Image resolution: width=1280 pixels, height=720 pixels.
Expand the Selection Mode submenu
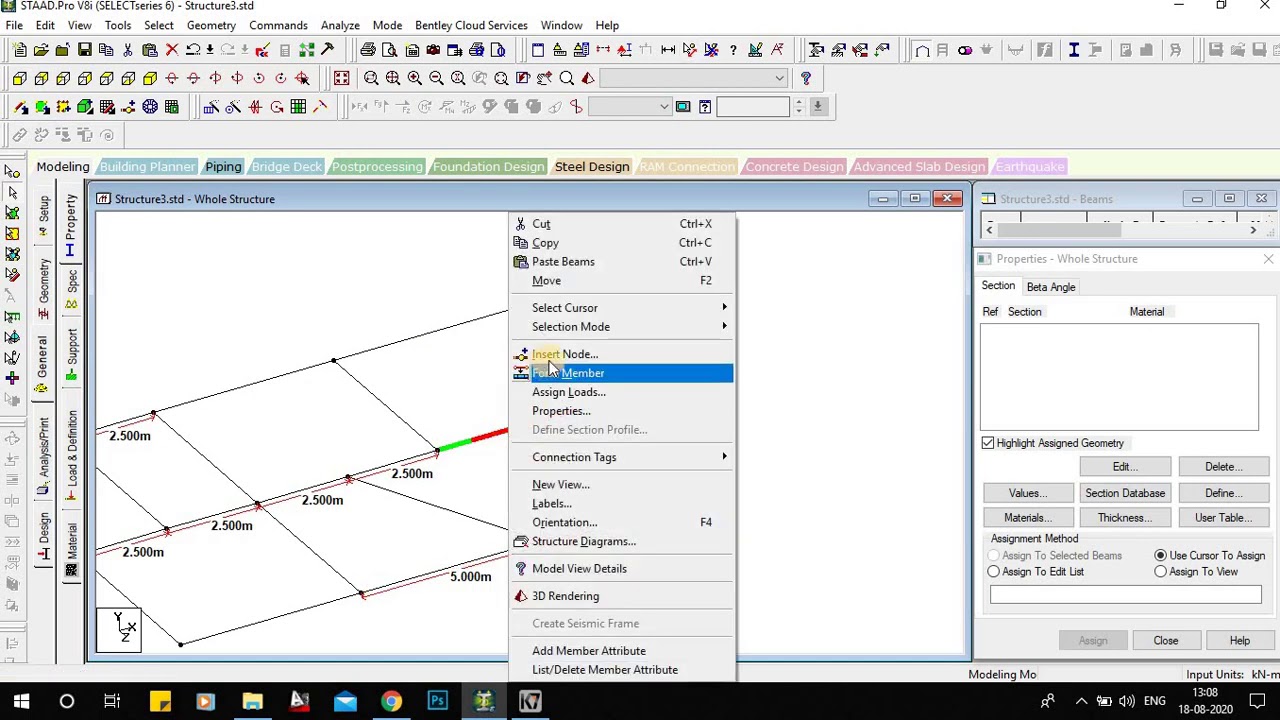point(622,327)
